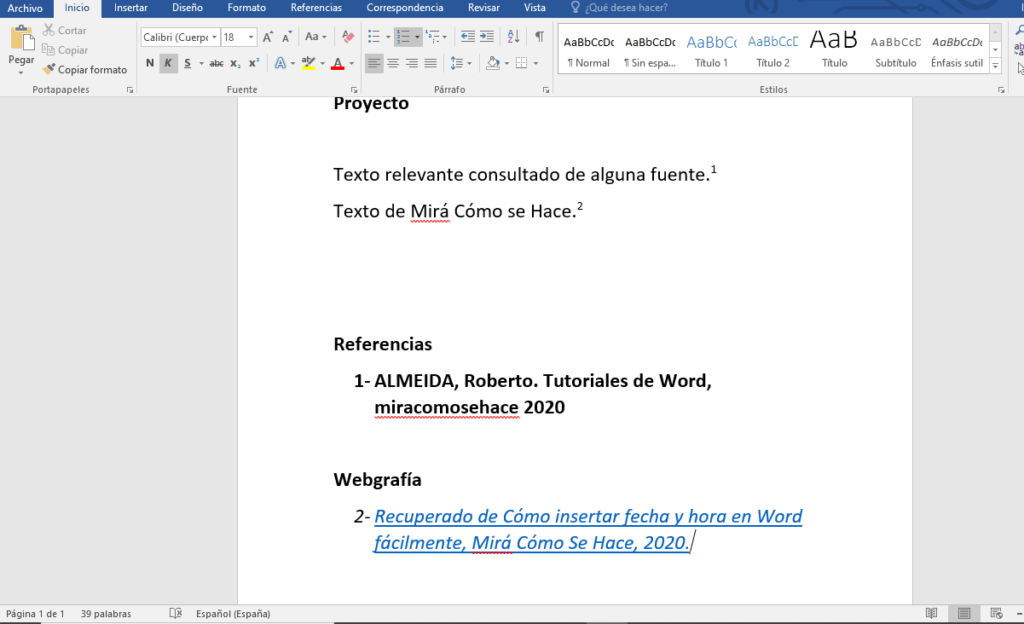The image size is (1024, 624).
Task: Switch to the Insertar ribbon tab
Action: pos(130,7)
